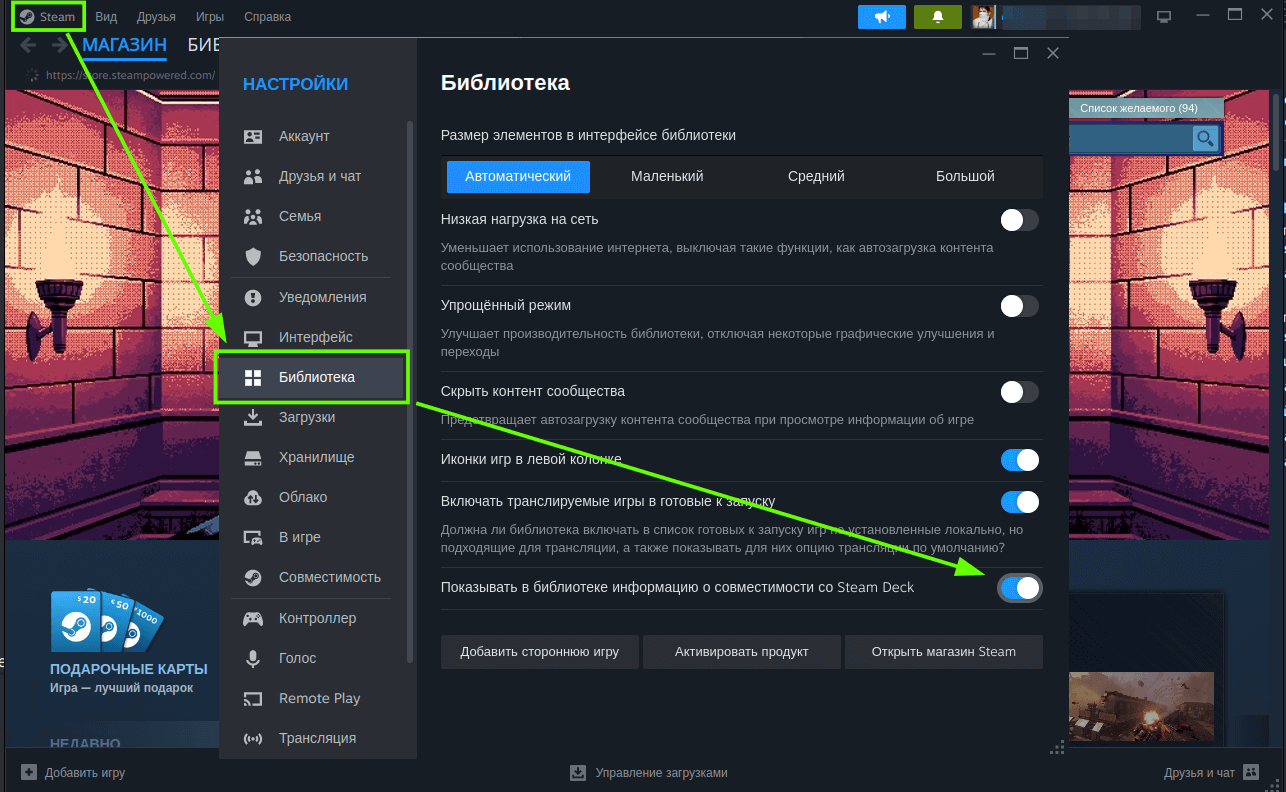Open the Voice microphone icon

[x=253, y=658]
